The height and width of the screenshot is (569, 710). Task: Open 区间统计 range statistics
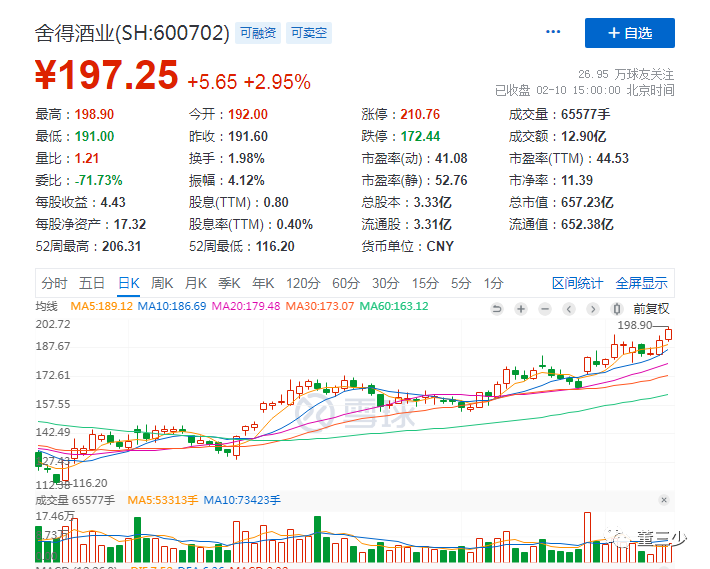click(577, 283)
